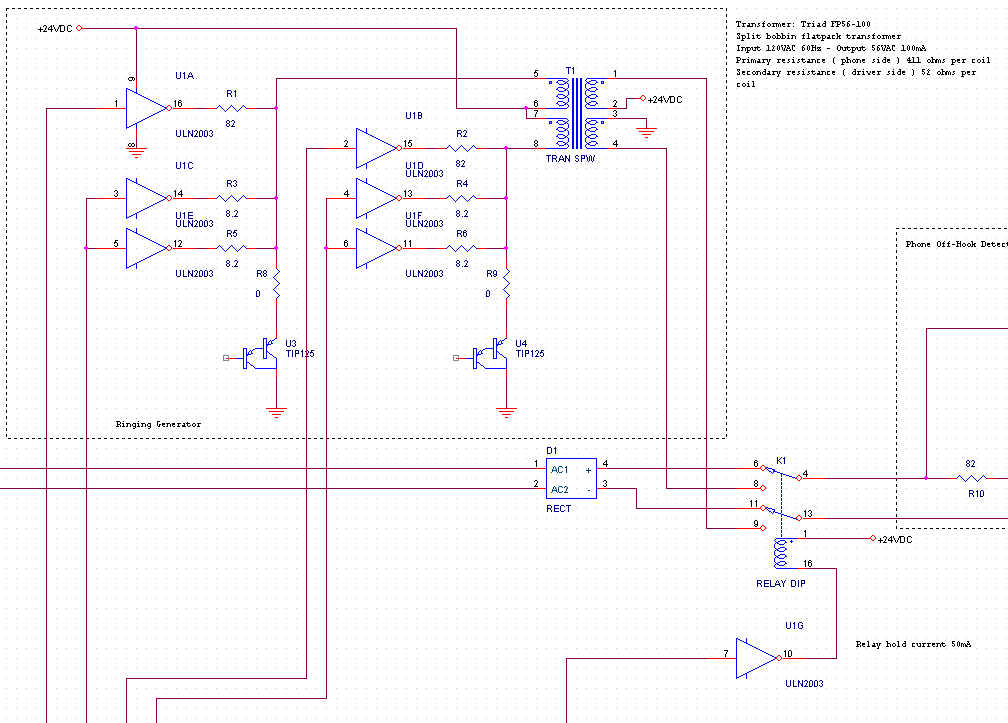Viewport: 1008px width, 723px height.
Task: Click the vertical resistor R8 symbol
Action: tap(277, 285)
